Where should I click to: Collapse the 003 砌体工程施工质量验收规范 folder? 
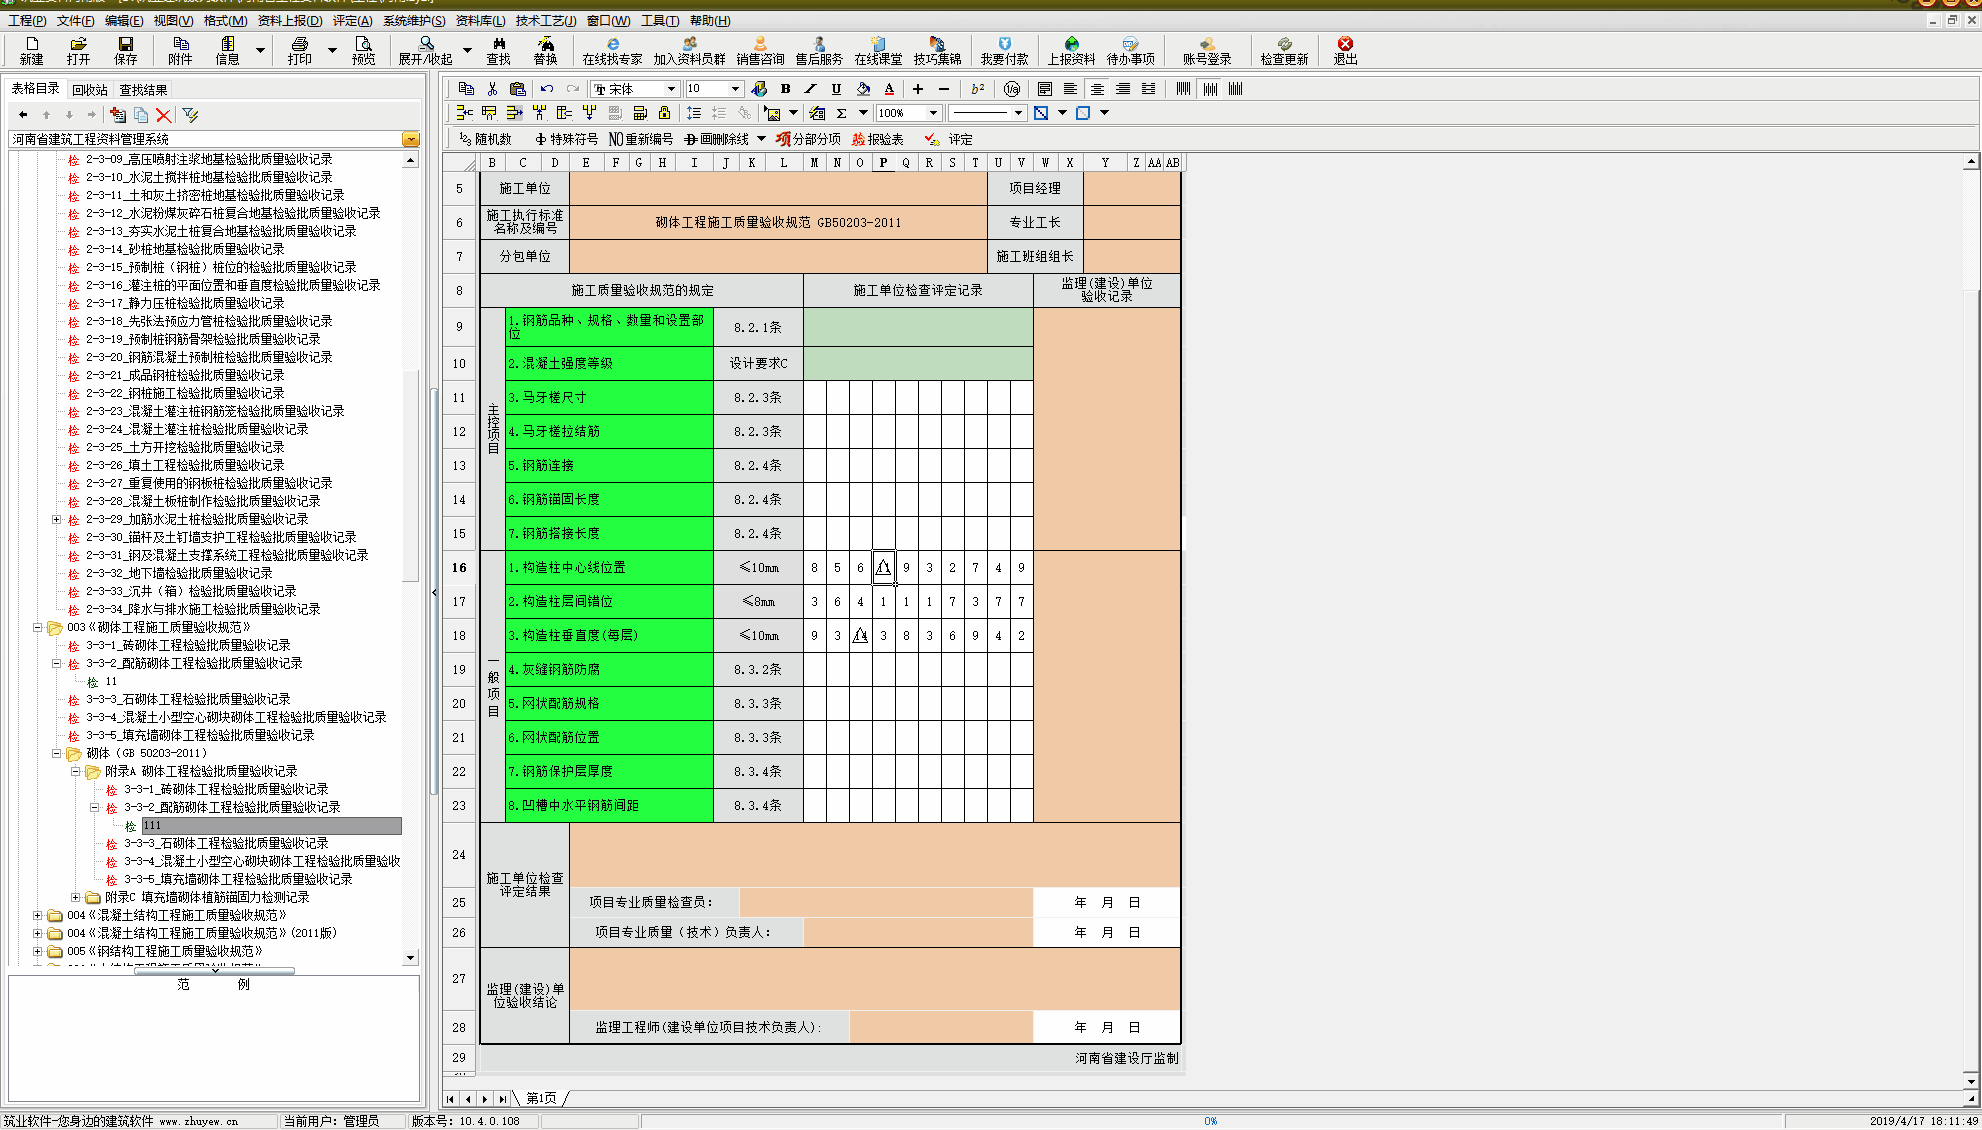(38, 627)
